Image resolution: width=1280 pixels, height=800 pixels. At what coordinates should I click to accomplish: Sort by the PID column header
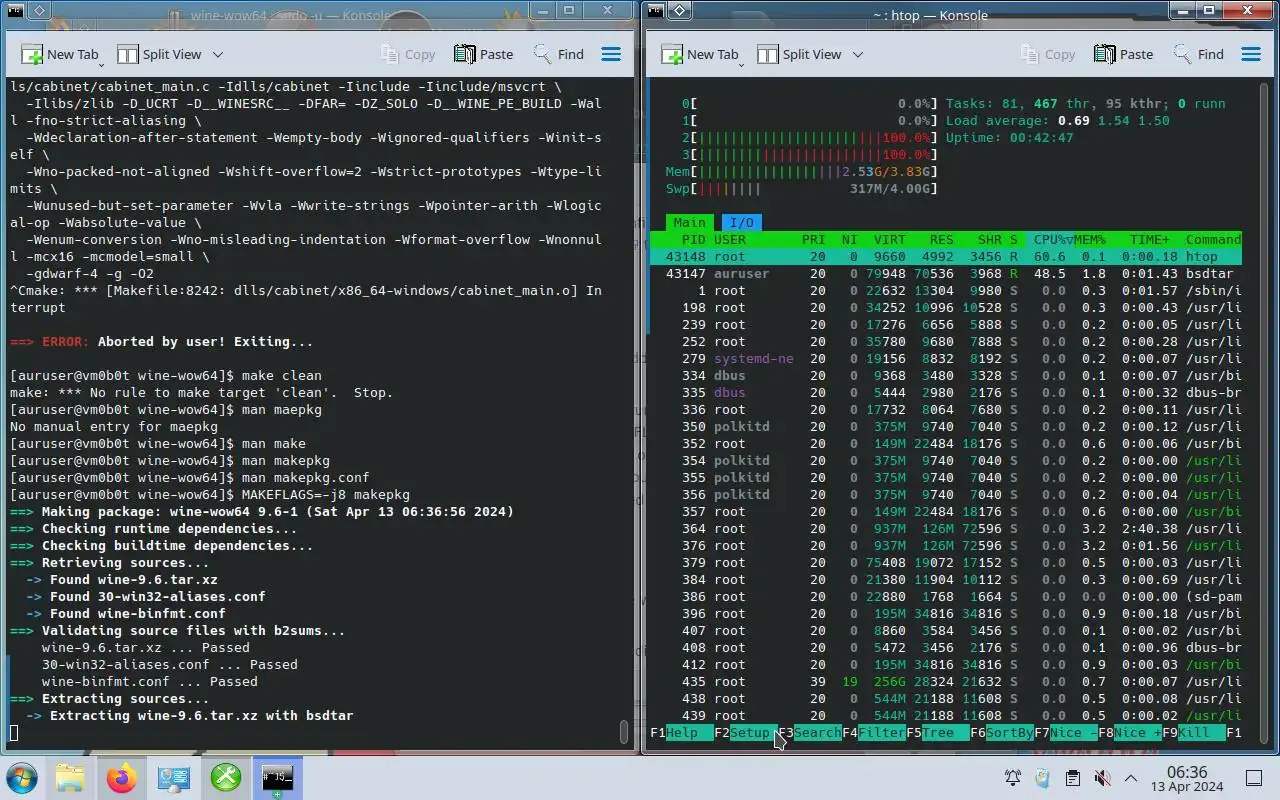tap(693, 240)
